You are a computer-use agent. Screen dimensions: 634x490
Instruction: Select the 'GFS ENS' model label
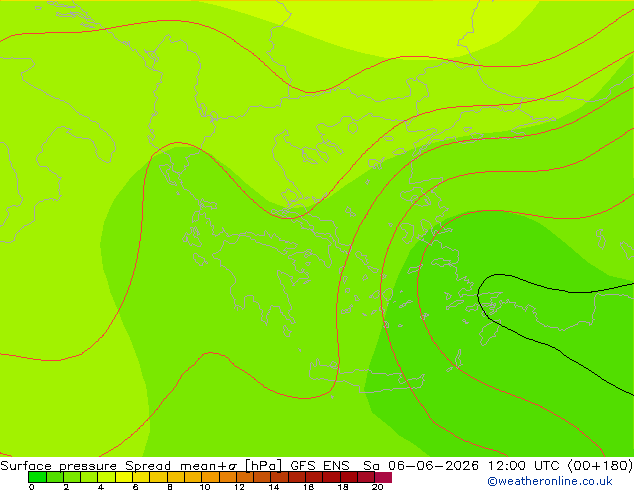click(x=319, y=465)
